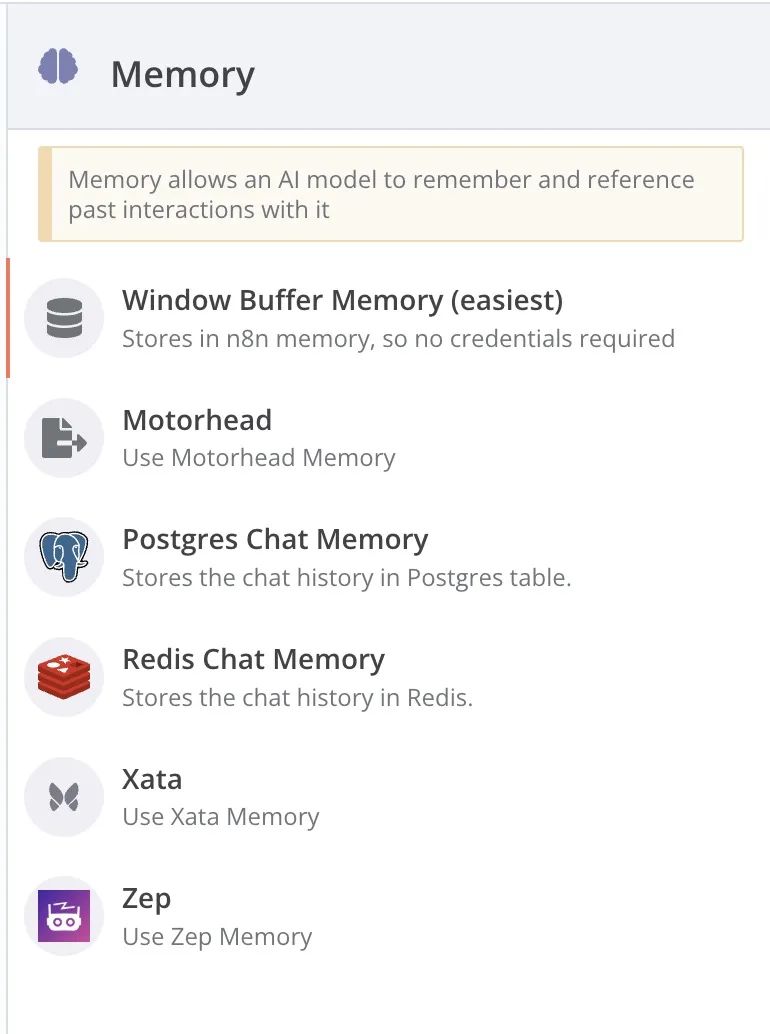Select the "Window Buffer Memory (easiest)" title
The height and width of the screenshot is (1034, 770).
(x=342, y=300)
